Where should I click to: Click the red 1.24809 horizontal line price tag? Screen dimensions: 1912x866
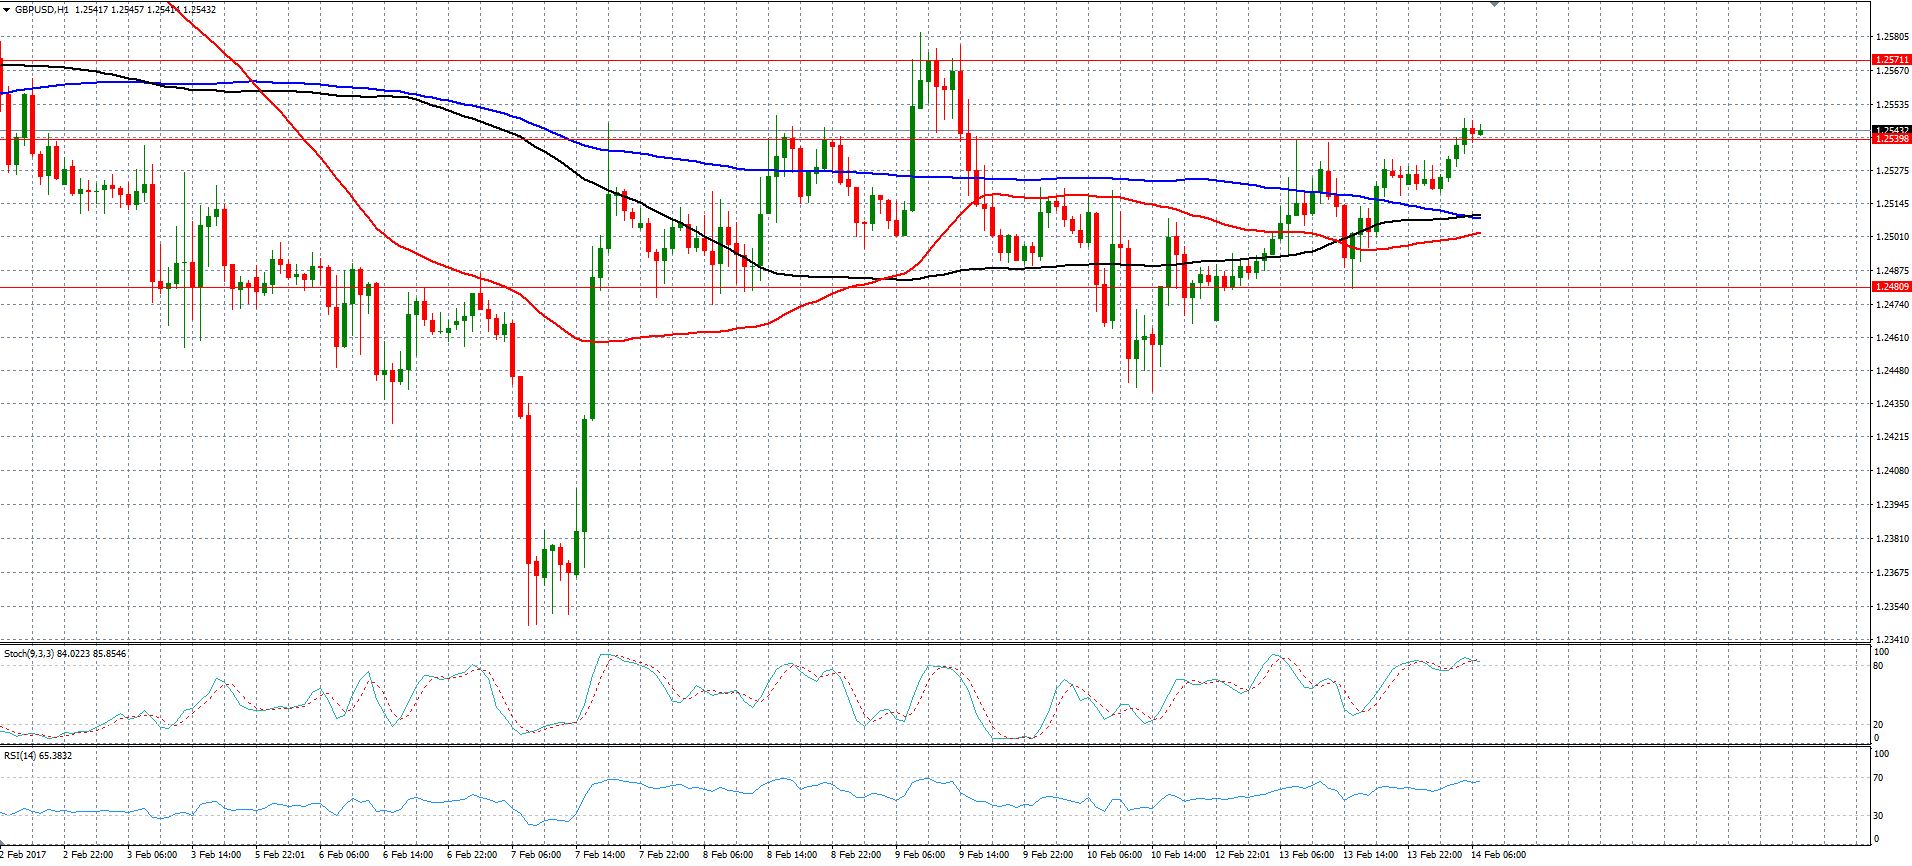(x=1891, y=287)
